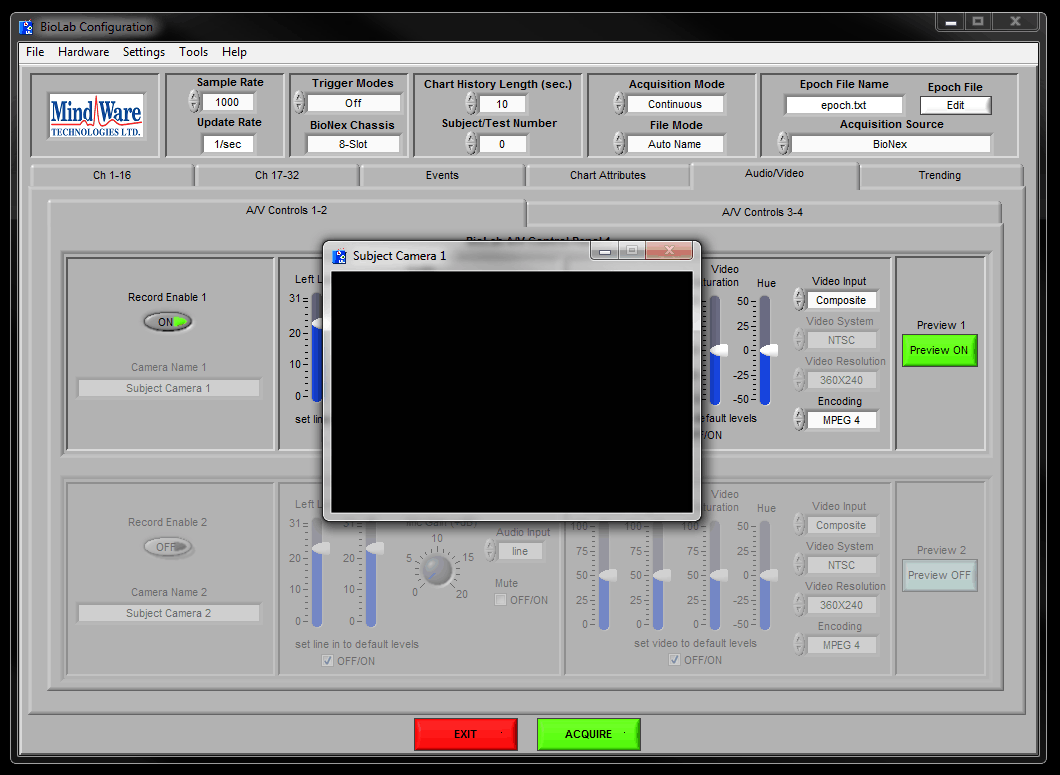Click the Hue slider handle in panel 2
This screenshot has width=1060, height=775.
click(x=769, y=576)
